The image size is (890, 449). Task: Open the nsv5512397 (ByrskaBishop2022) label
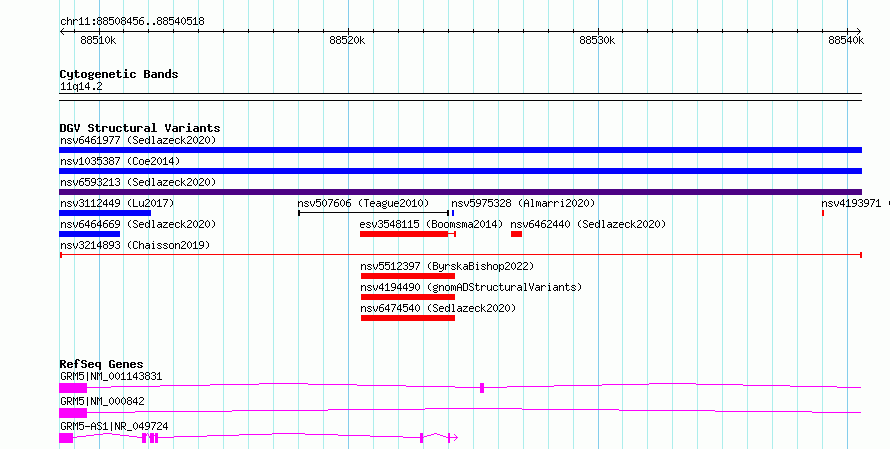click(x=447, y=266)
